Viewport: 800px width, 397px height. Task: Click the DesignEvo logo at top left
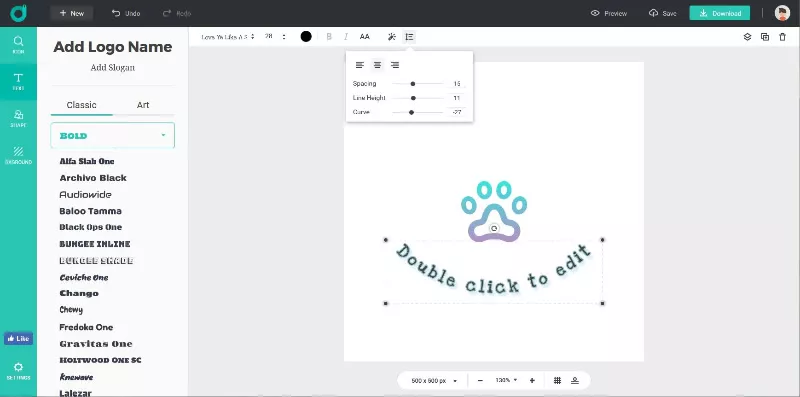click(x=18, y=13)
